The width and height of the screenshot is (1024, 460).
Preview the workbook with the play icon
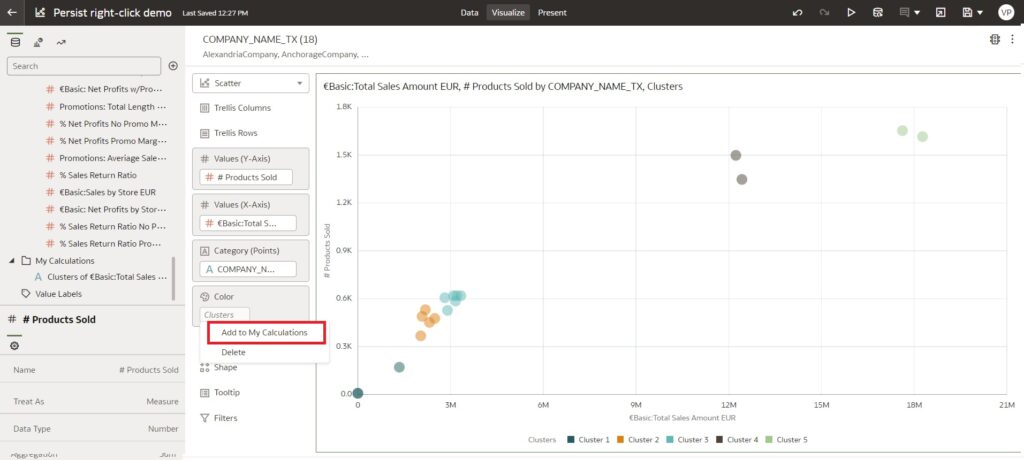tap(851, 12)
